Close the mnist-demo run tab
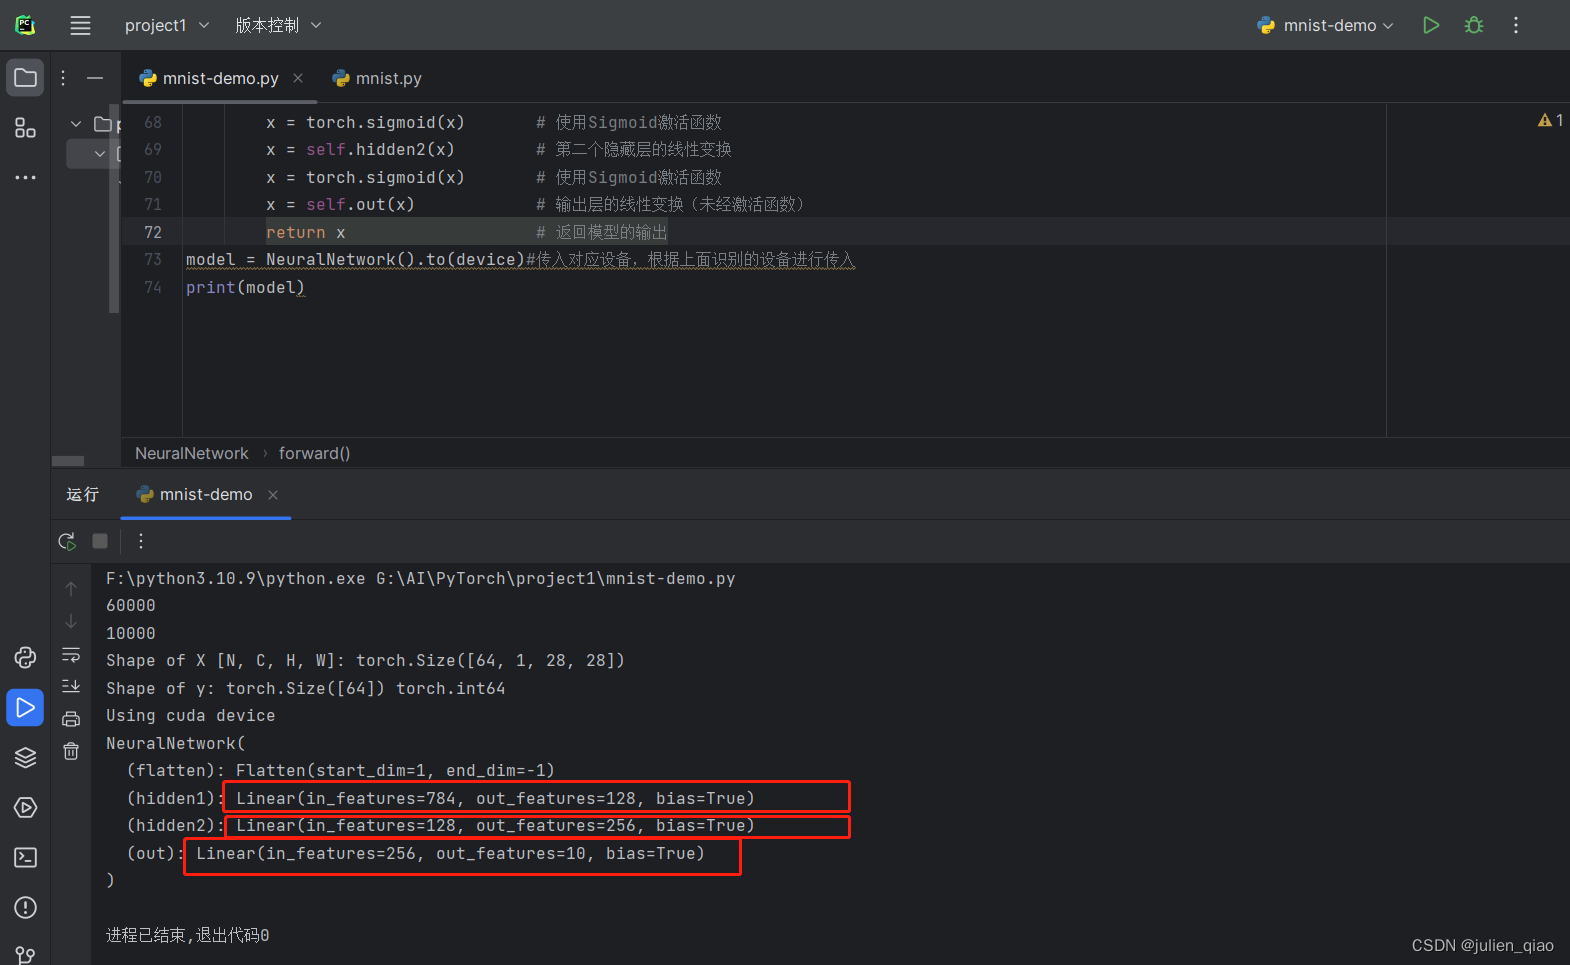The height and width of the screenshot is (965, 1570). click(273, 495)
